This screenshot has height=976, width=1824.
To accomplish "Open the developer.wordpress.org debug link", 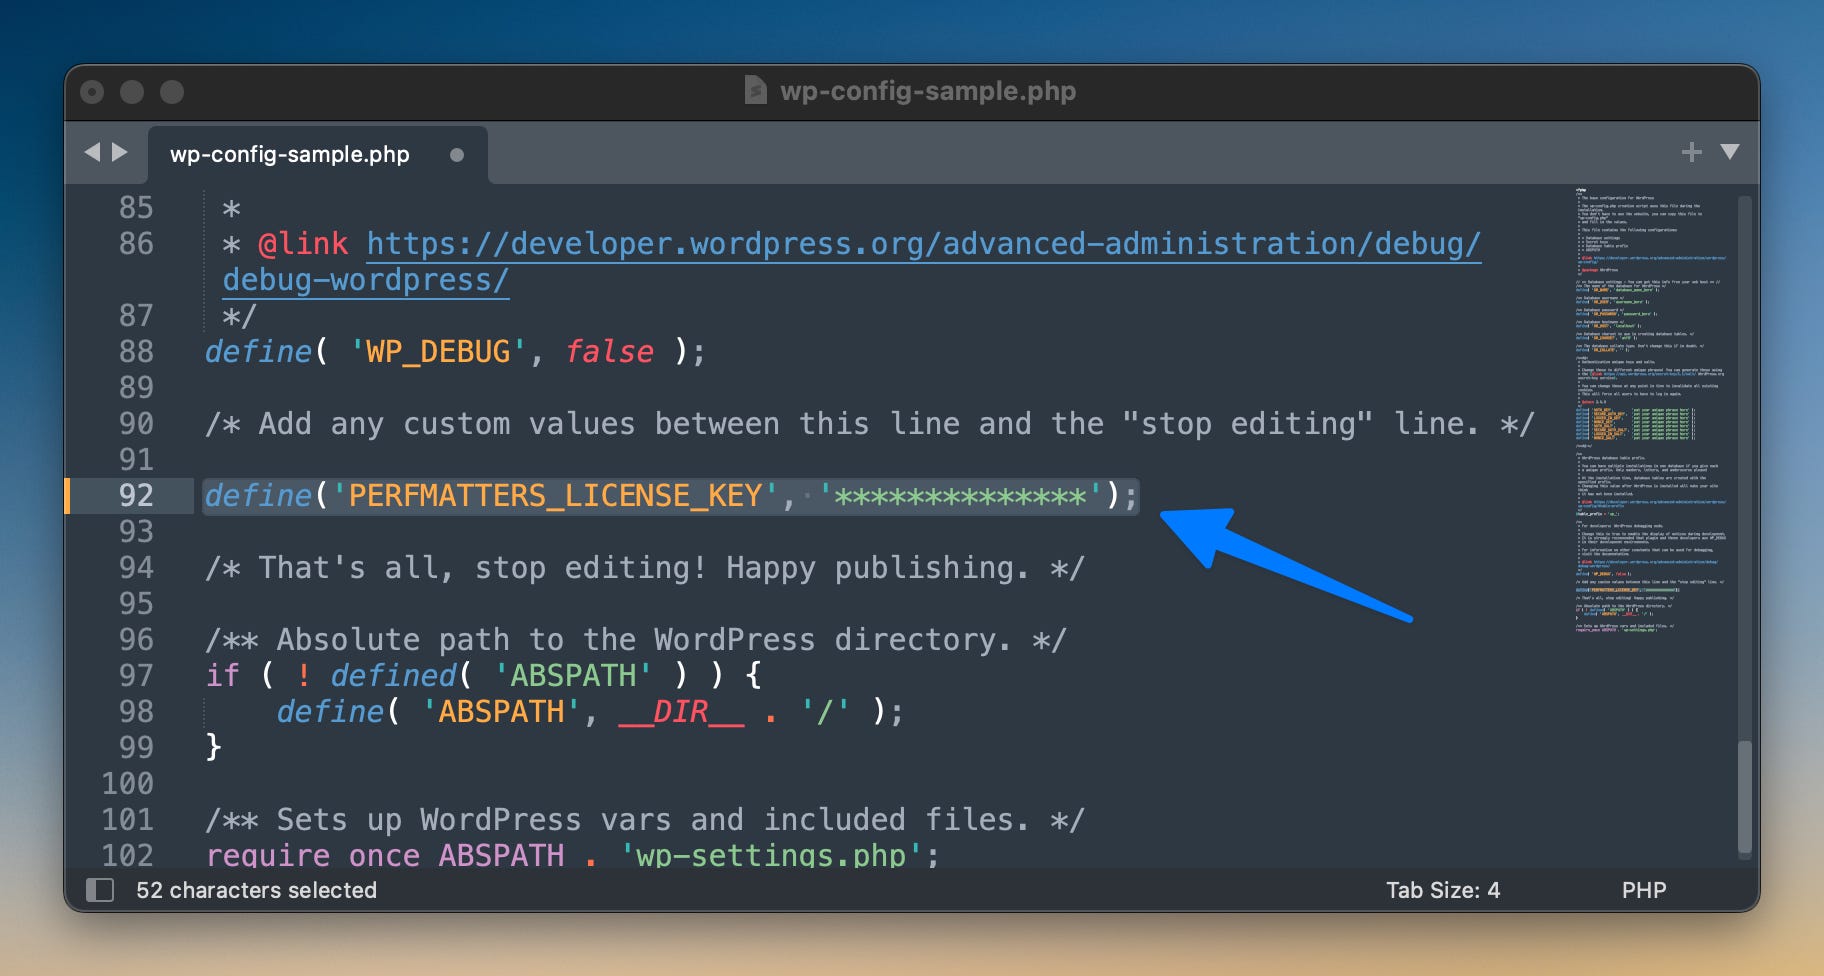I will point(923,244).
